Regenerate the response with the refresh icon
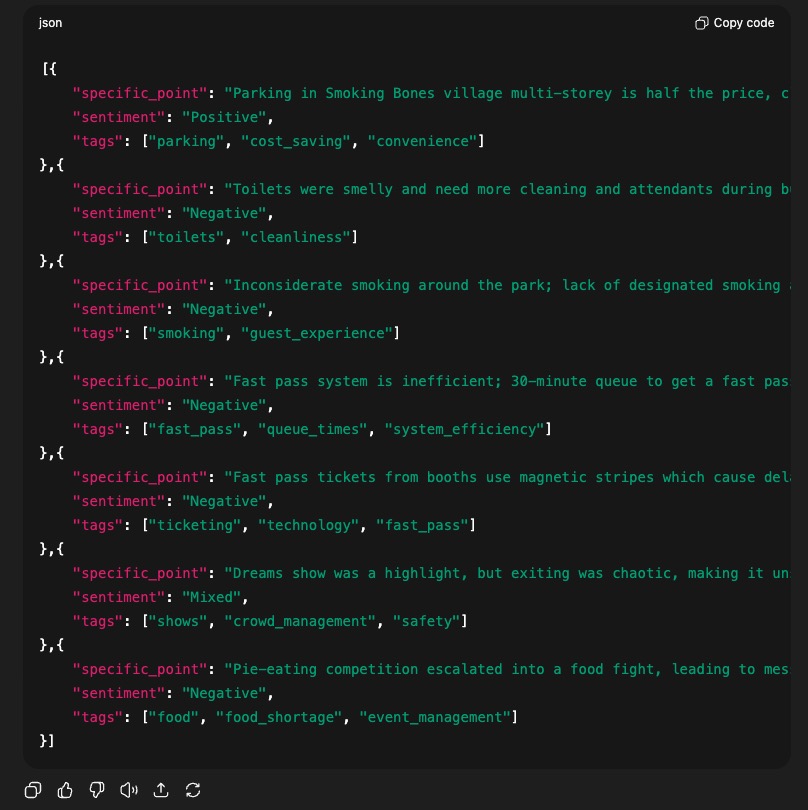 192,790
